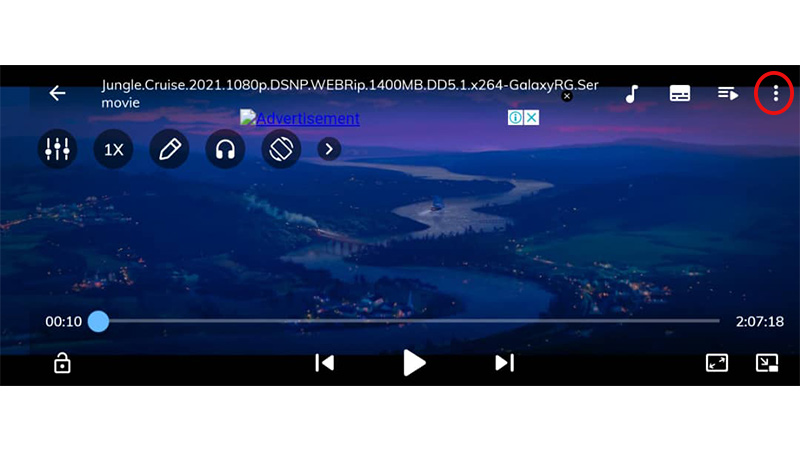Select the pencil edit tool

point(169,149)
